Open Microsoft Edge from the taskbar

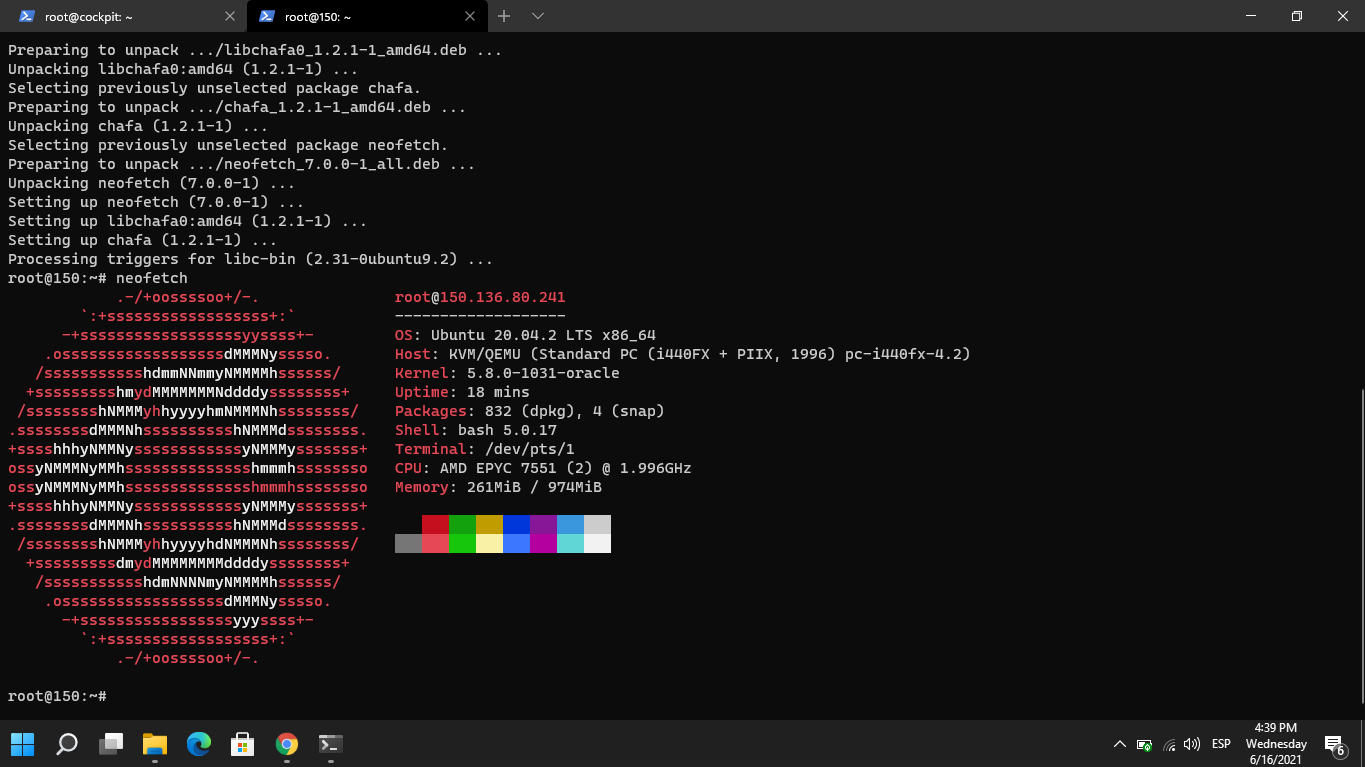tap(199, 744)
